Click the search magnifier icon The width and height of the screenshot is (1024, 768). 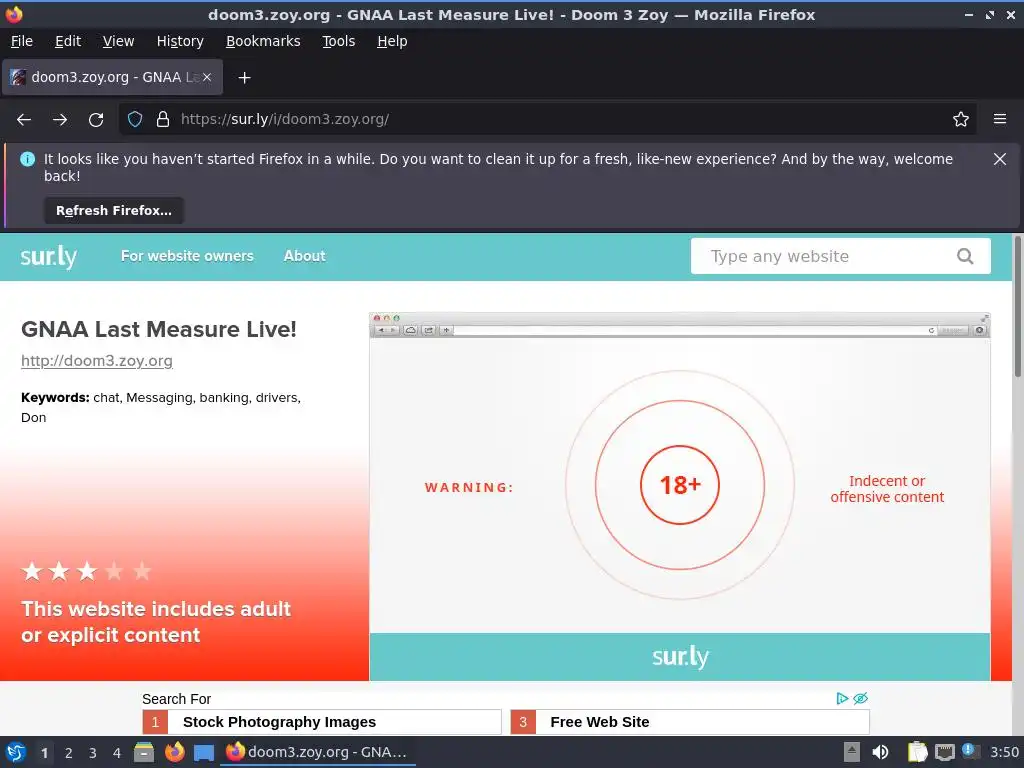[x=965, y=257]
